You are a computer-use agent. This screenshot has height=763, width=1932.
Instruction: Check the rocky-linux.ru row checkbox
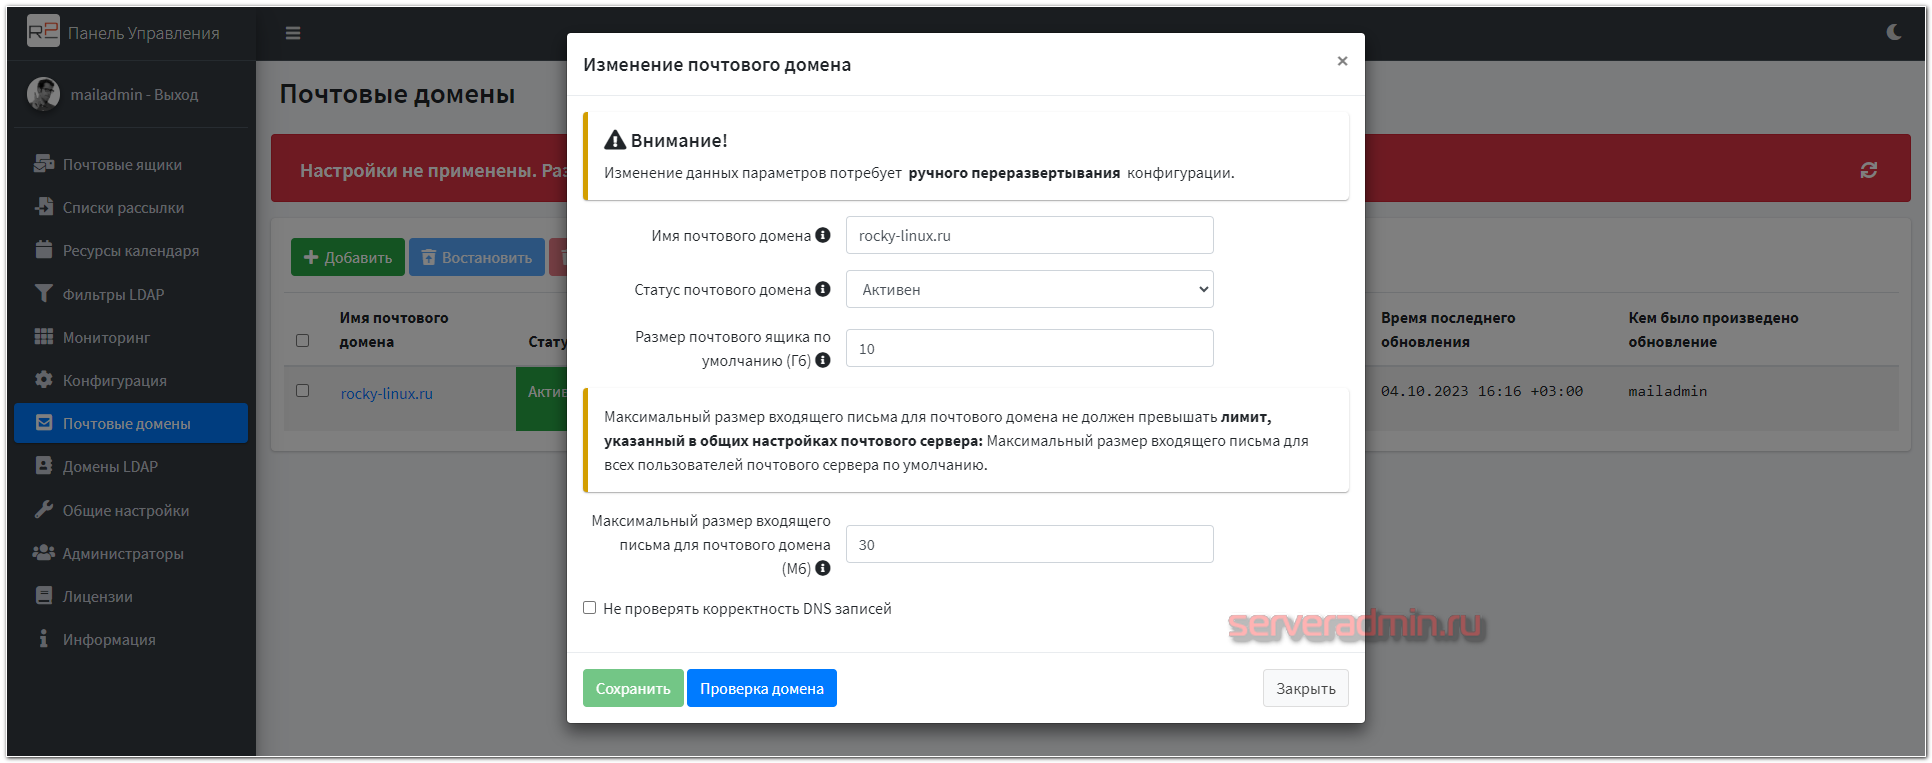coord(303,390)
